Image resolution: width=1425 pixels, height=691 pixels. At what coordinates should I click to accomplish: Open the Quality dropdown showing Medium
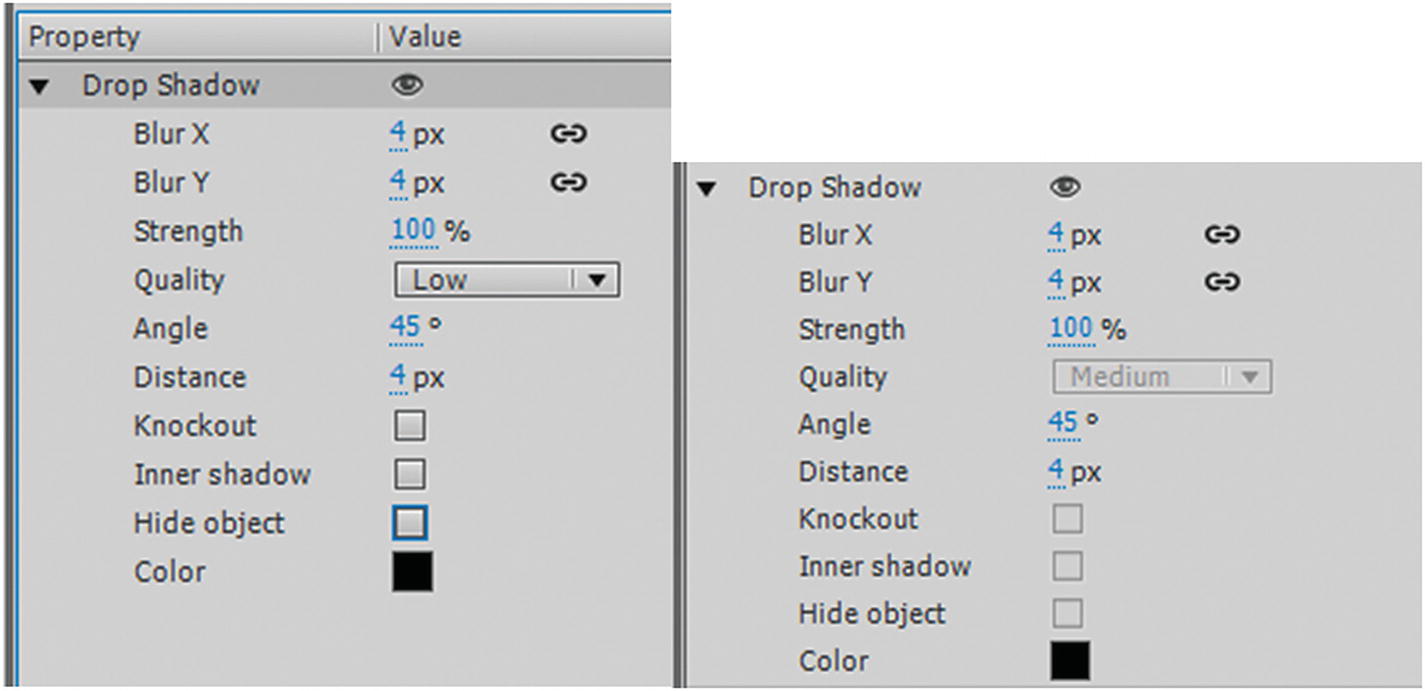1162,377
